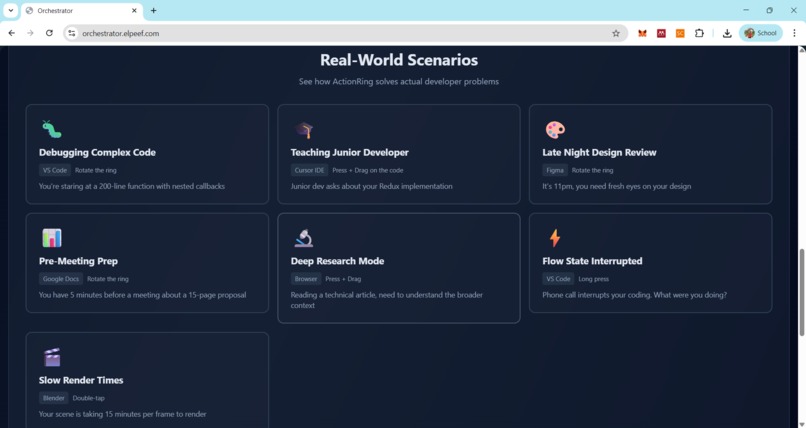Select the Orchestrator browser tab
Screen dimensions: 806x428
point(82,11)
